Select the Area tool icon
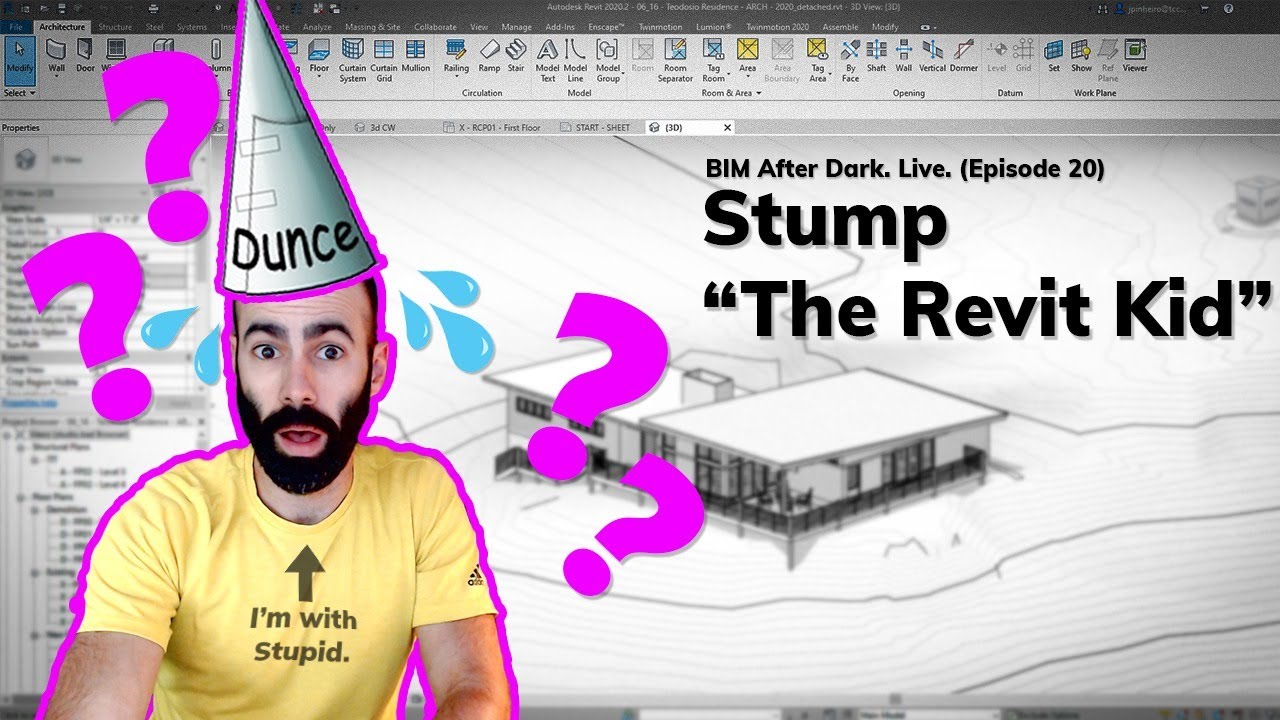This screenshot has width=1280, height=720. [747, 49]
